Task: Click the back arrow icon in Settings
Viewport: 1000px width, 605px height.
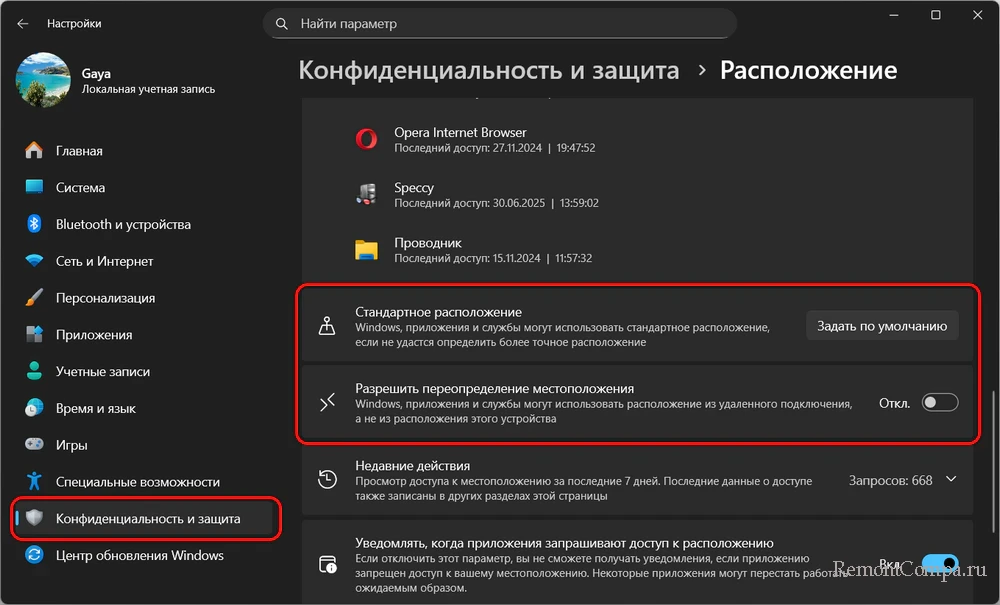Action: [x=22, y=23]
